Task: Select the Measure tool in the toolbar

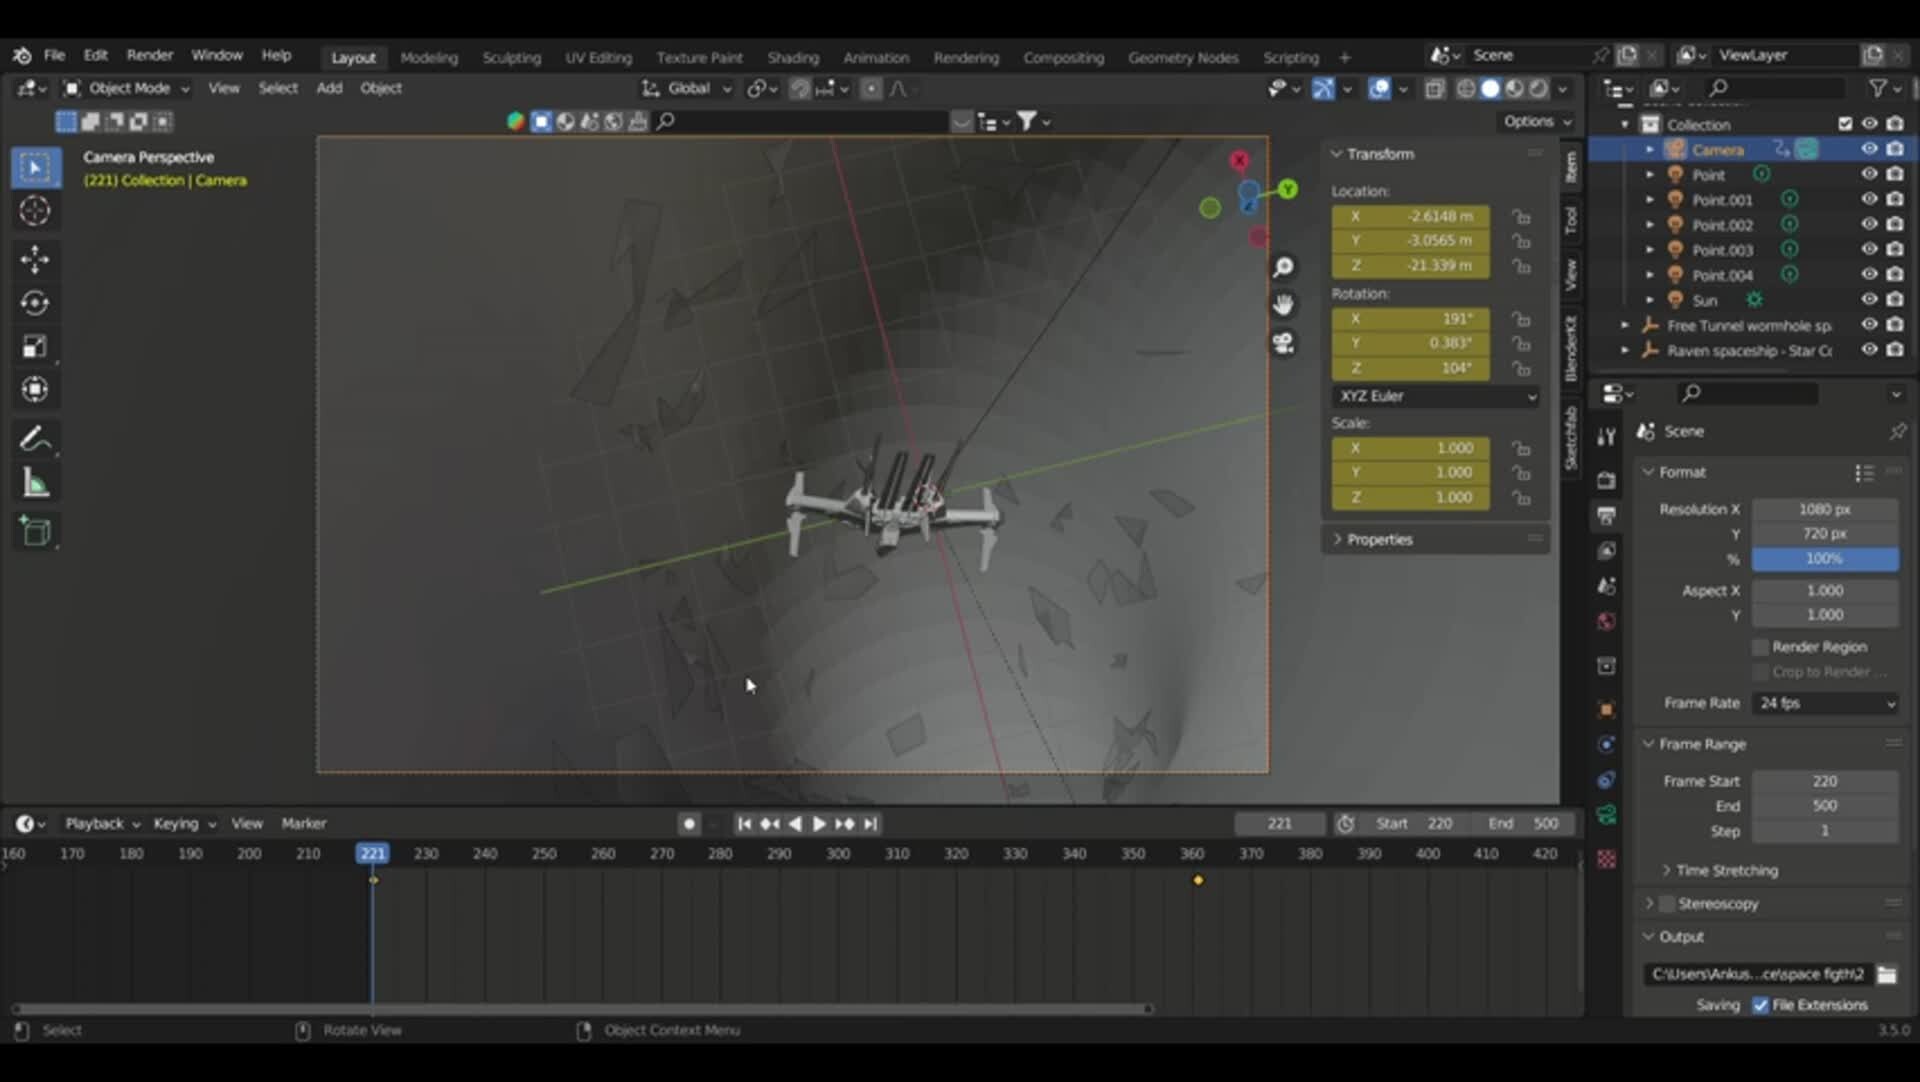Action: pos(35,482)
